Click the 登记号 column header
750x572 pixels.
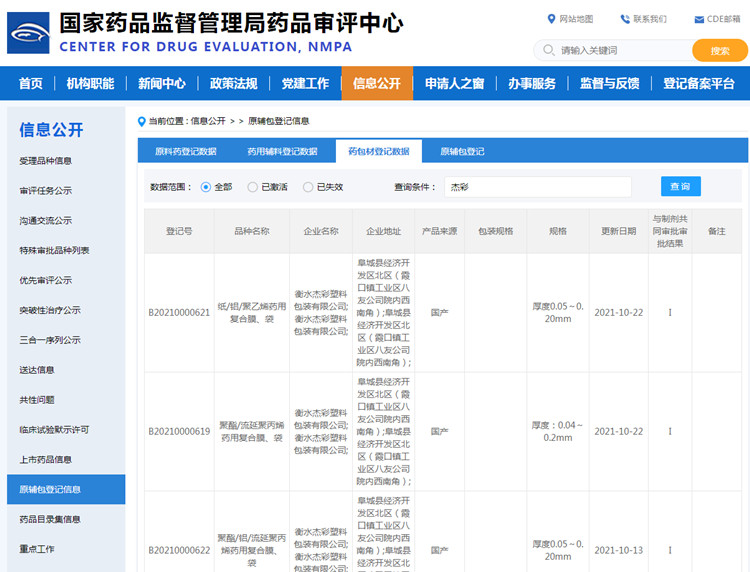[x=179, y=231]
